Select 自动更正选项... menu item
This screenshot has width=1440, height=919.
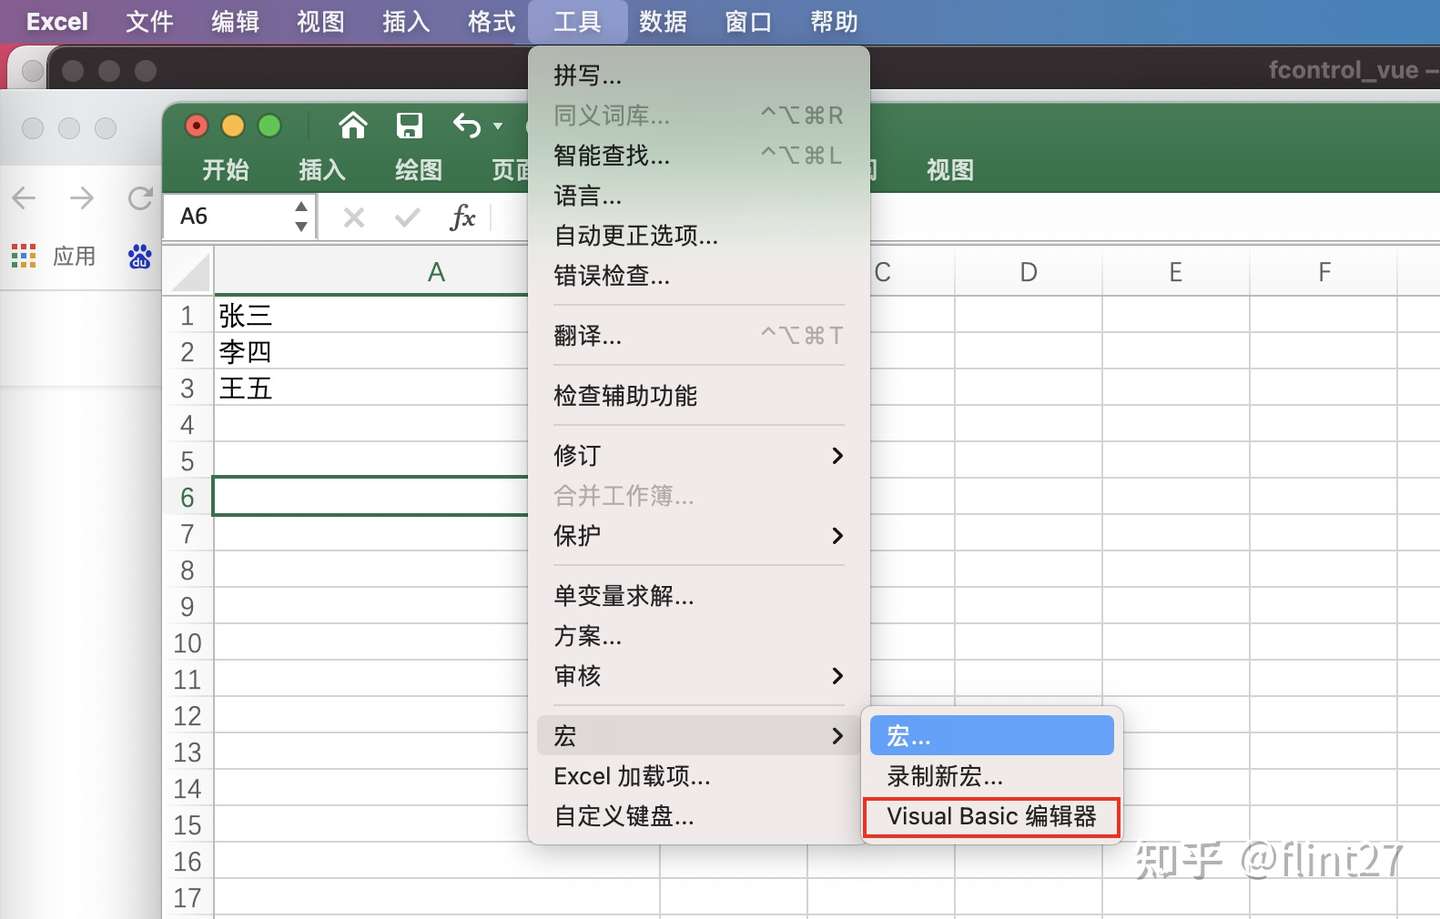698,236
